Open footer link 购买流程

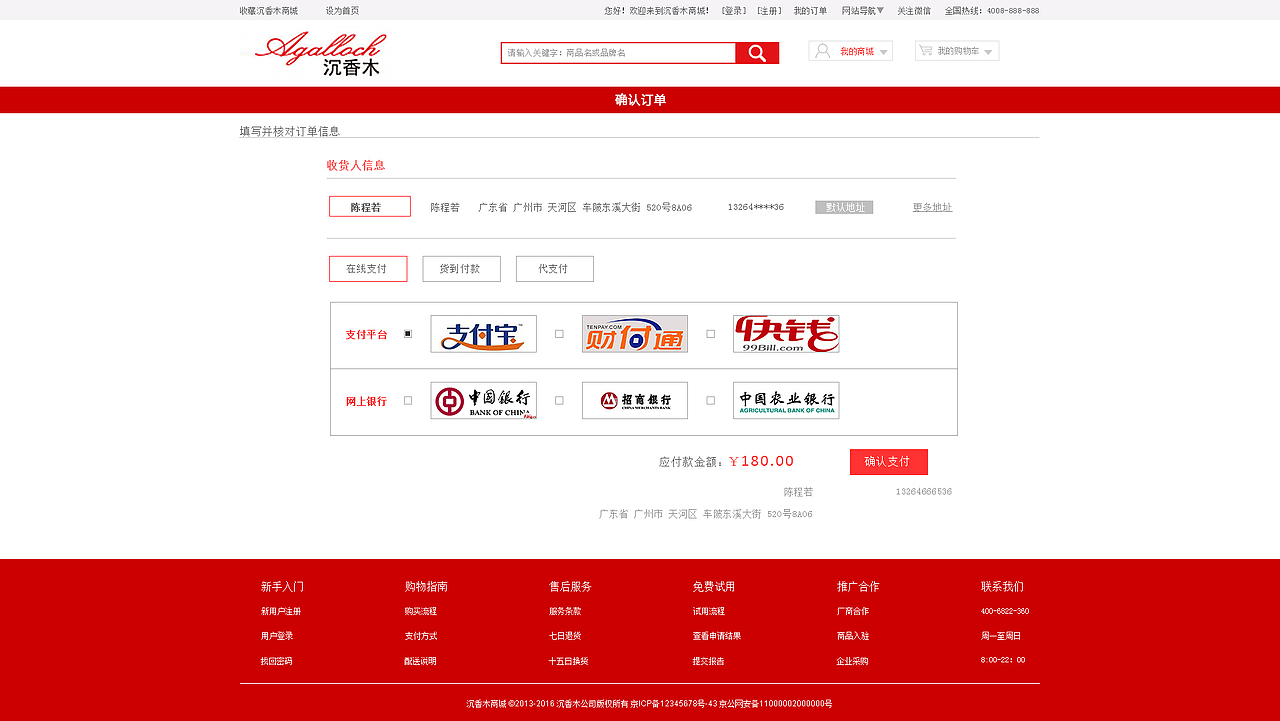click(x=421, y=611)
